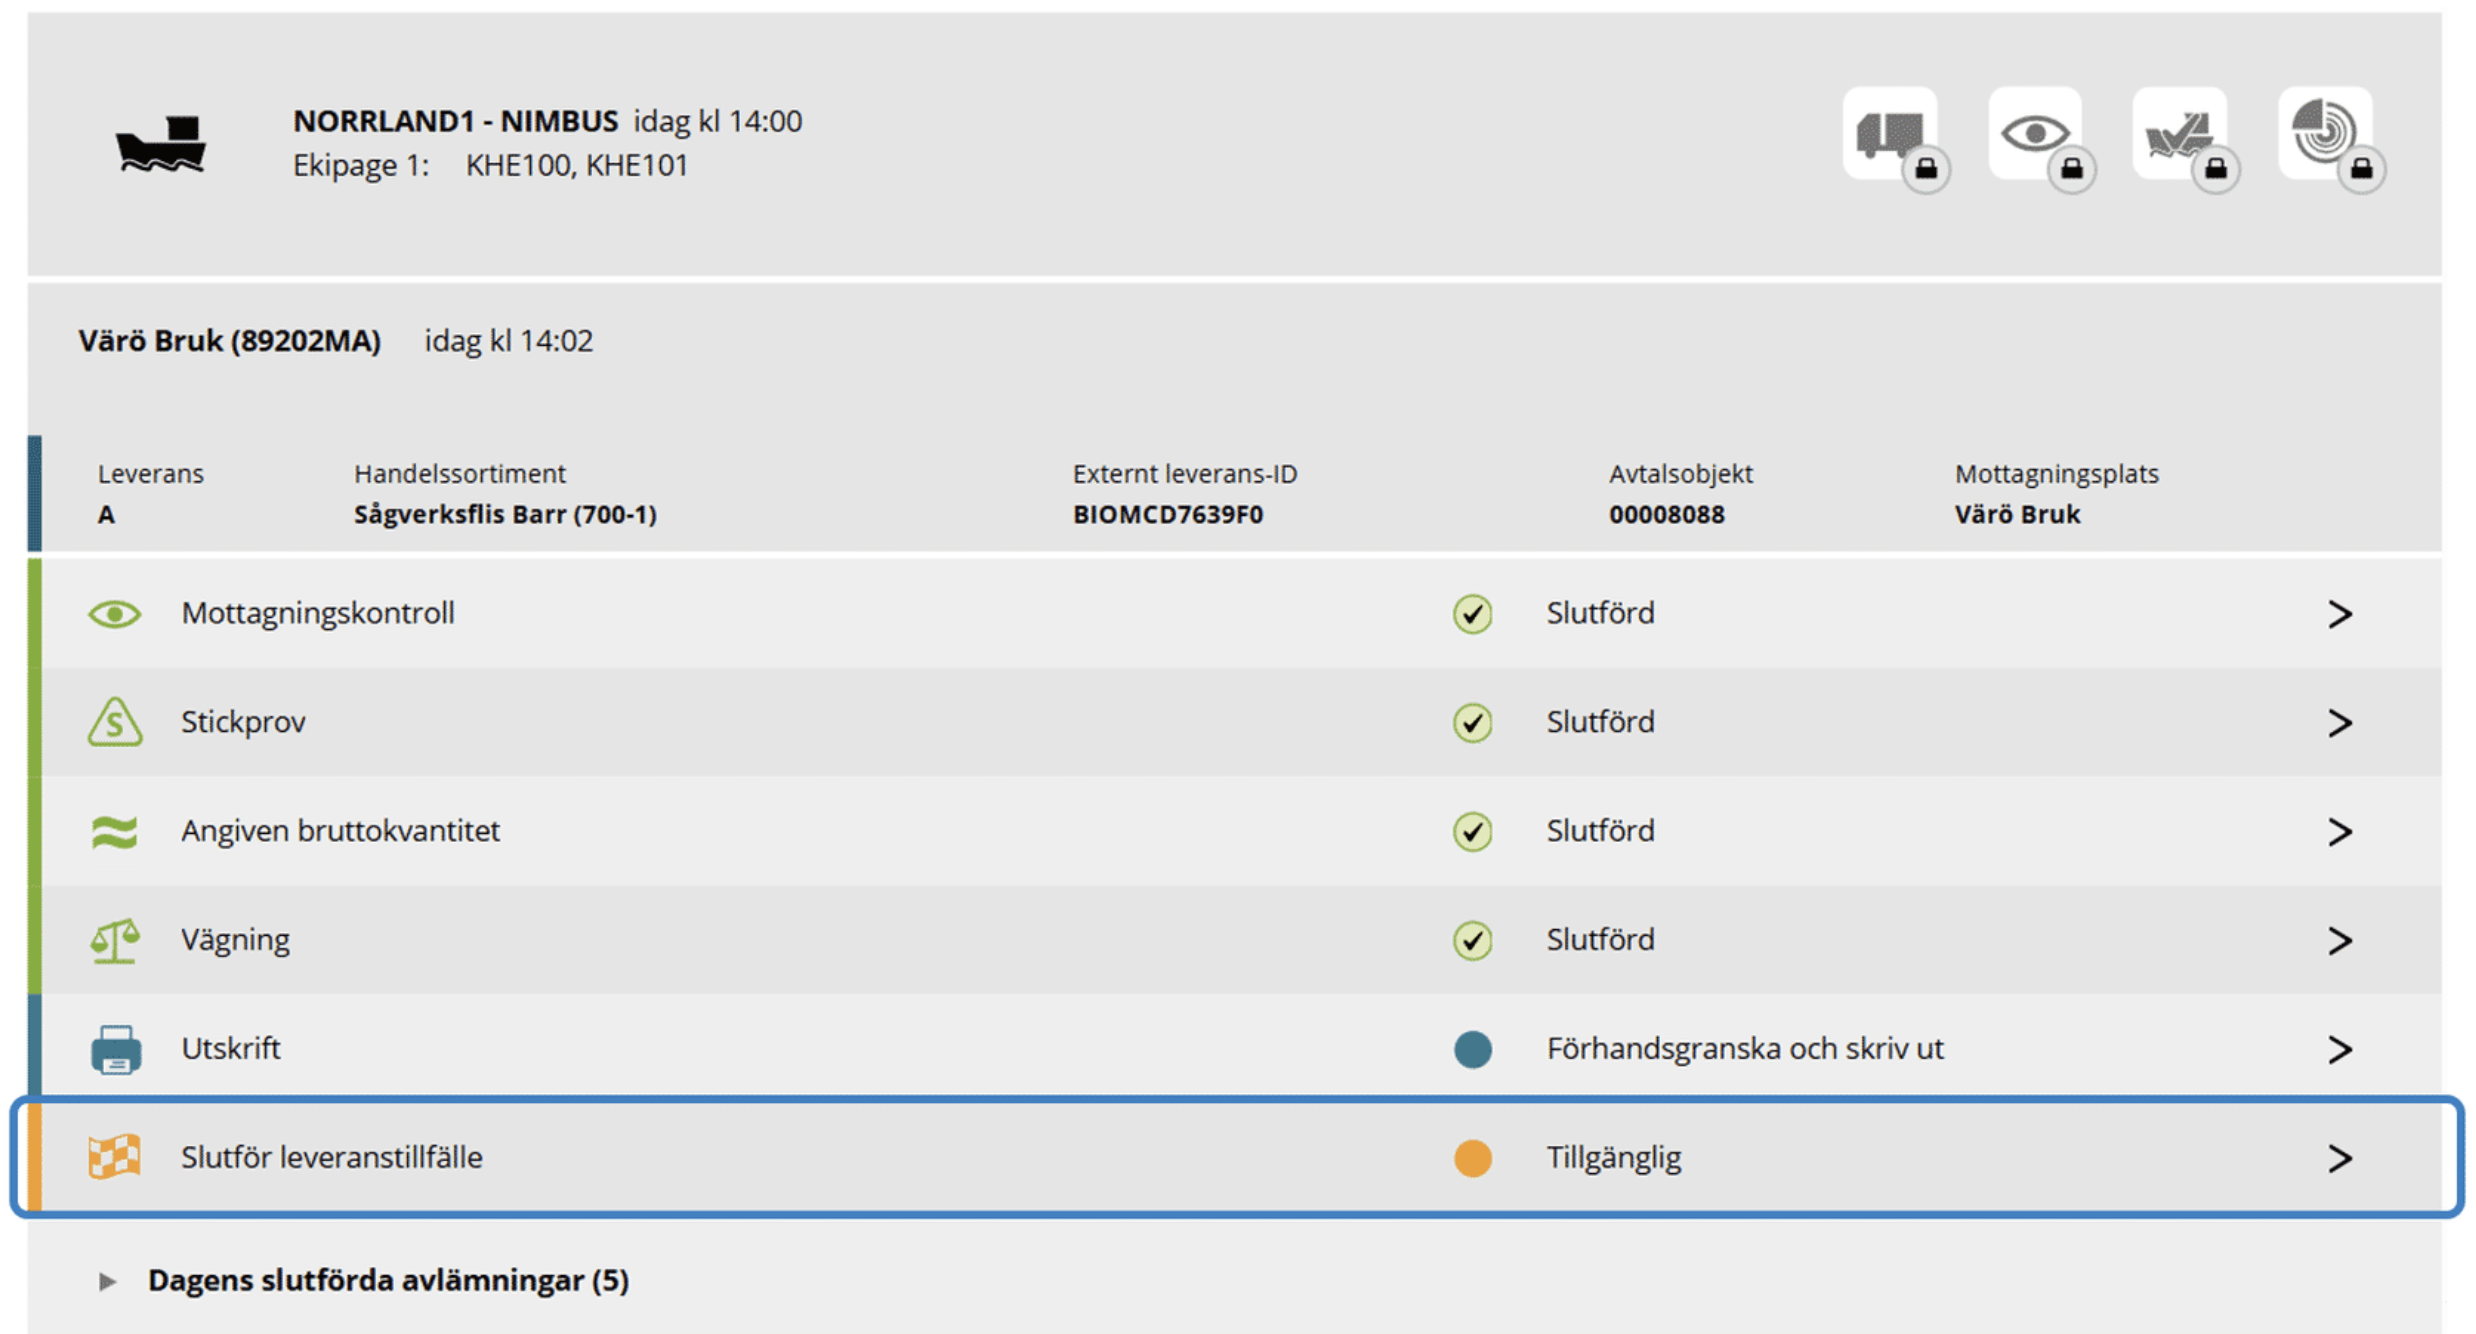The height and width of the screenshot is (1334, 2476).
Task: Click Förhandsgranska och skriv ut
Action: [x=1745, y=1048]
